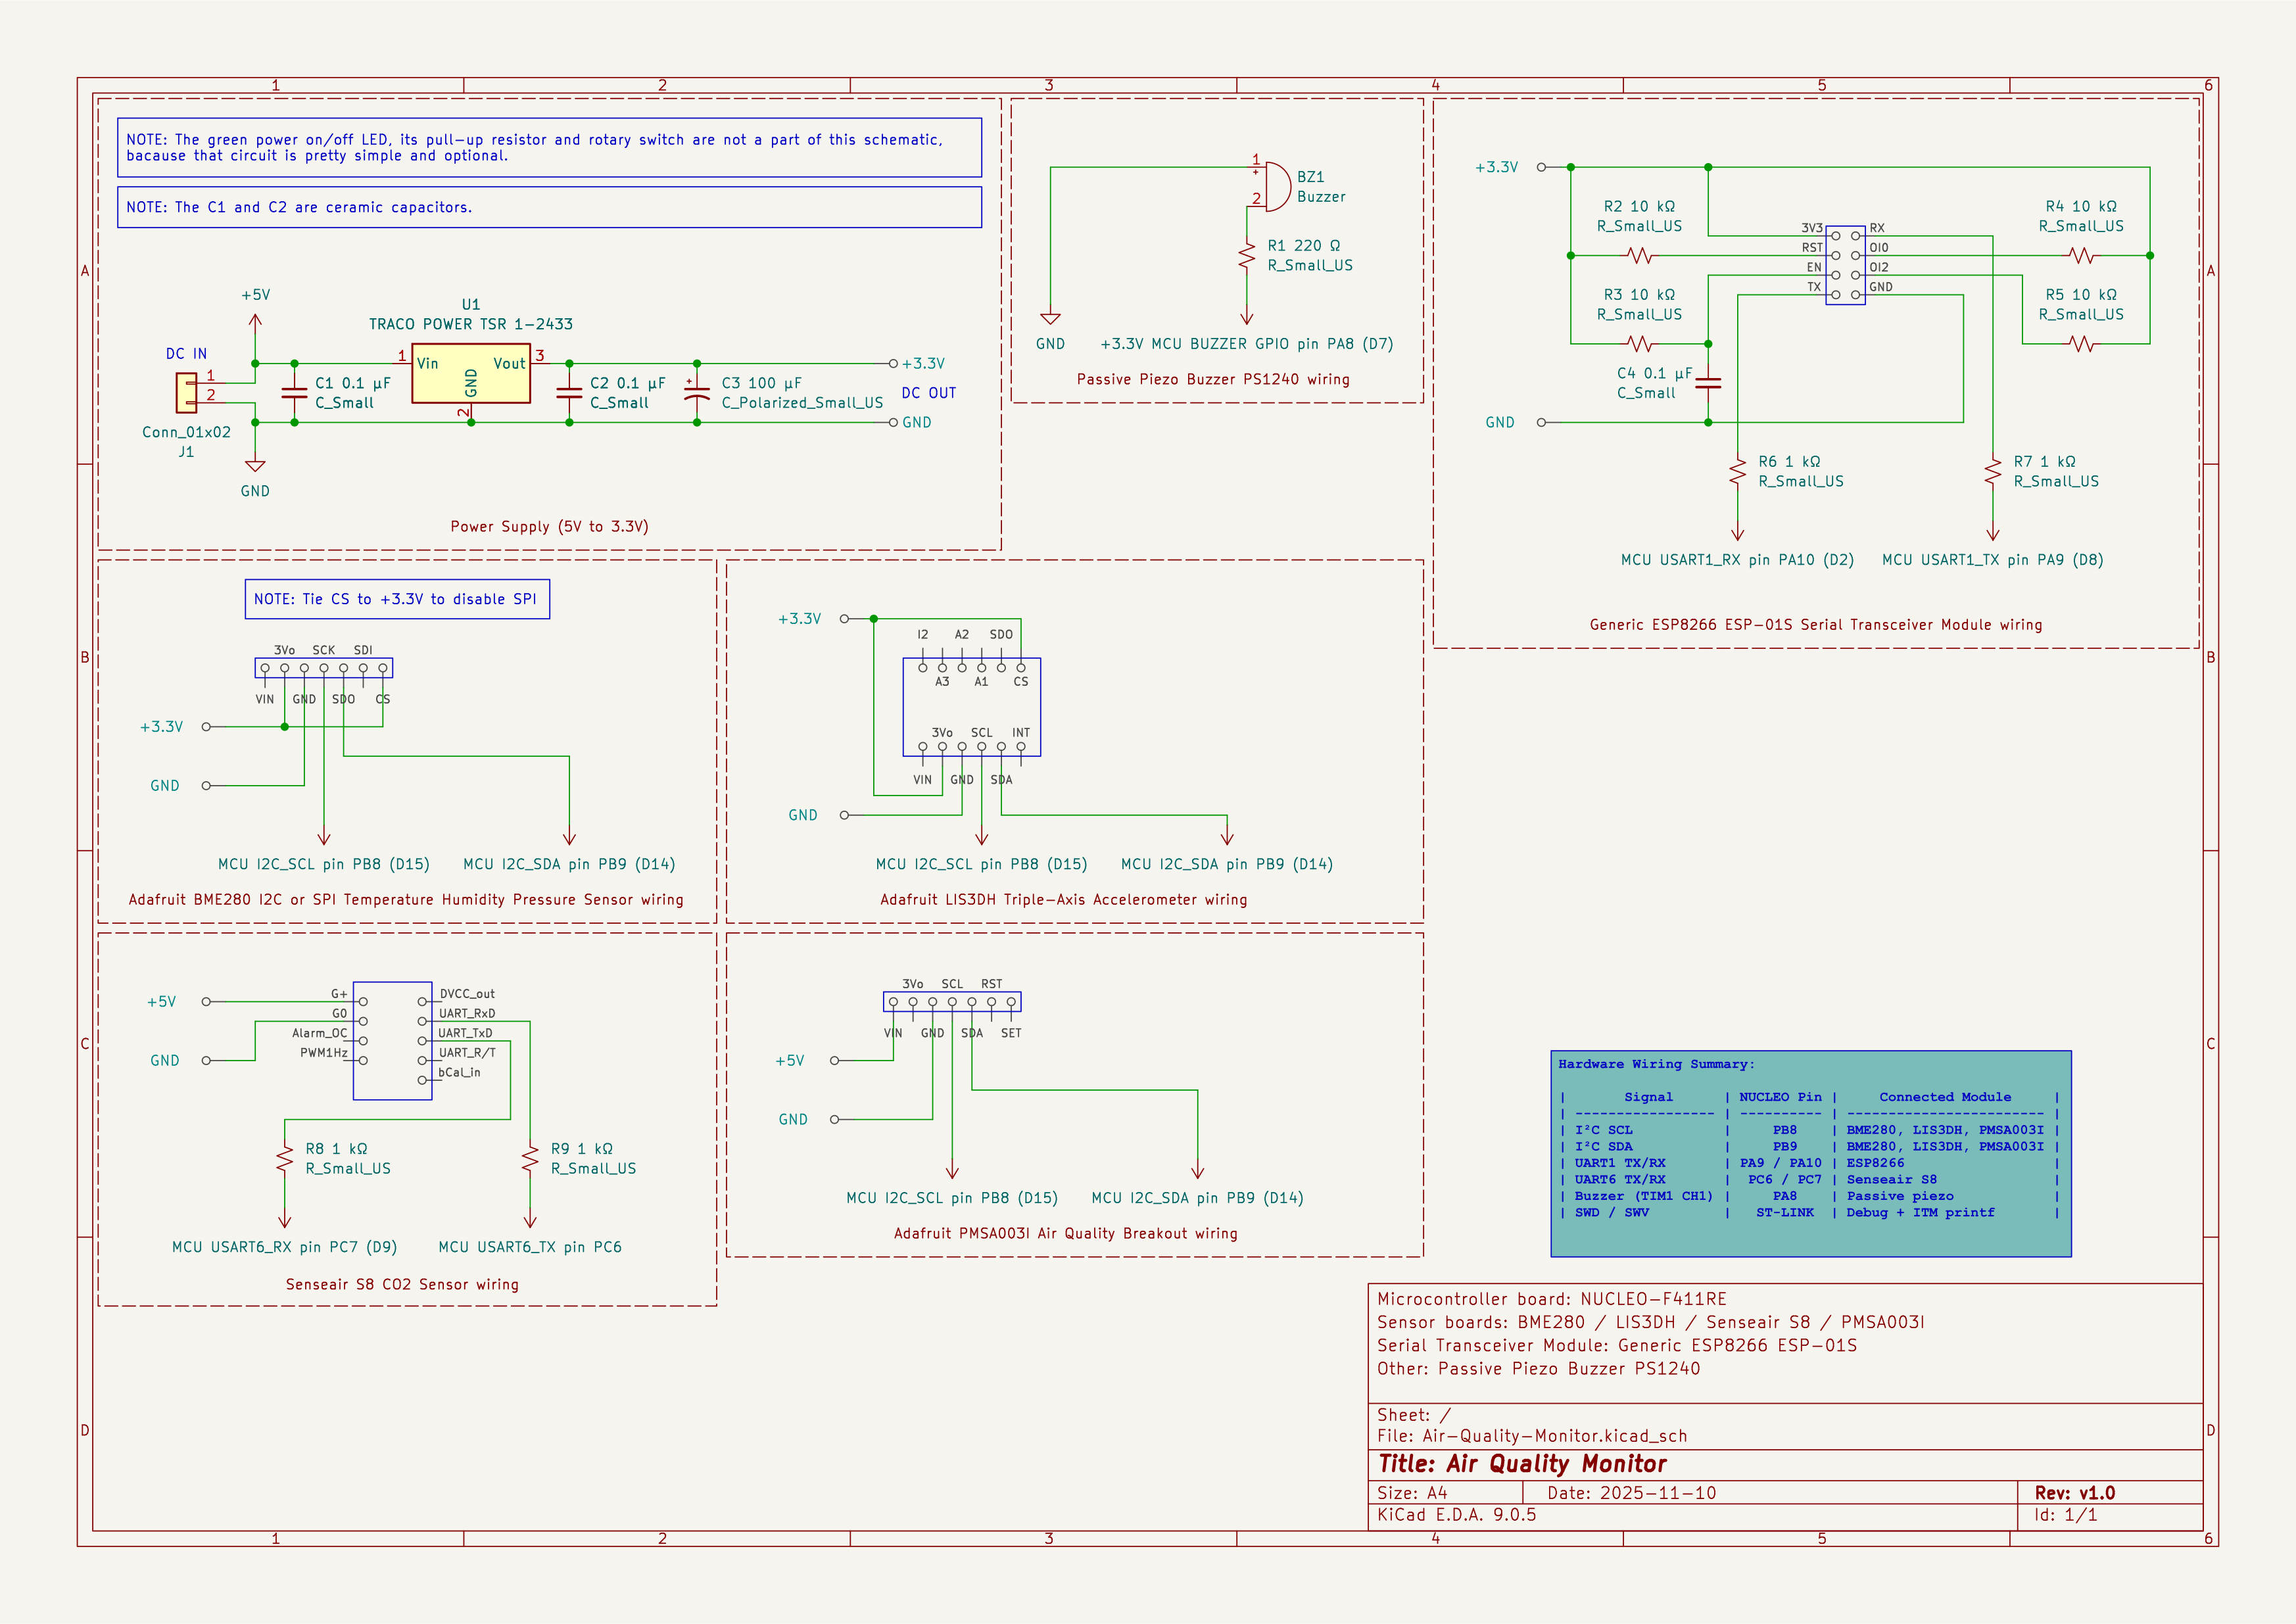This screenshot has height=1624, width=2296.
Task: Click the 'MCU USART1_RX pin PA10 (D2)' label
Action: pos(1738,560)
